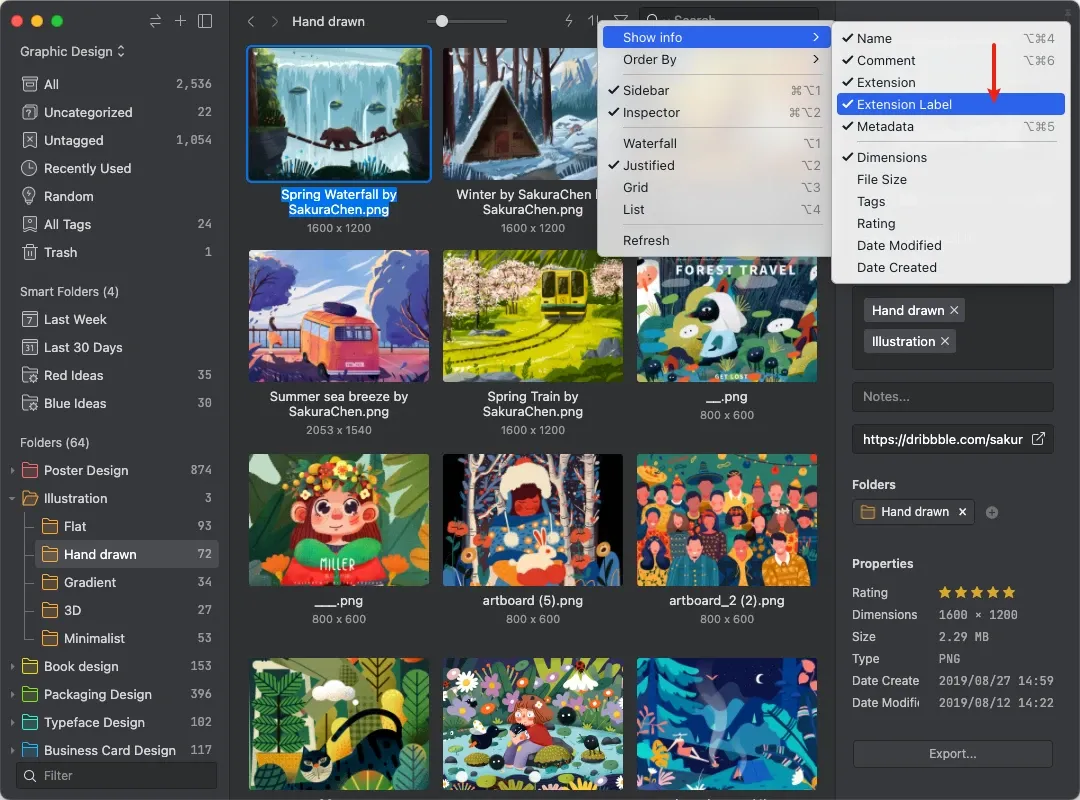
Task: Select Grid layout in menu
Action: point(714,187)
